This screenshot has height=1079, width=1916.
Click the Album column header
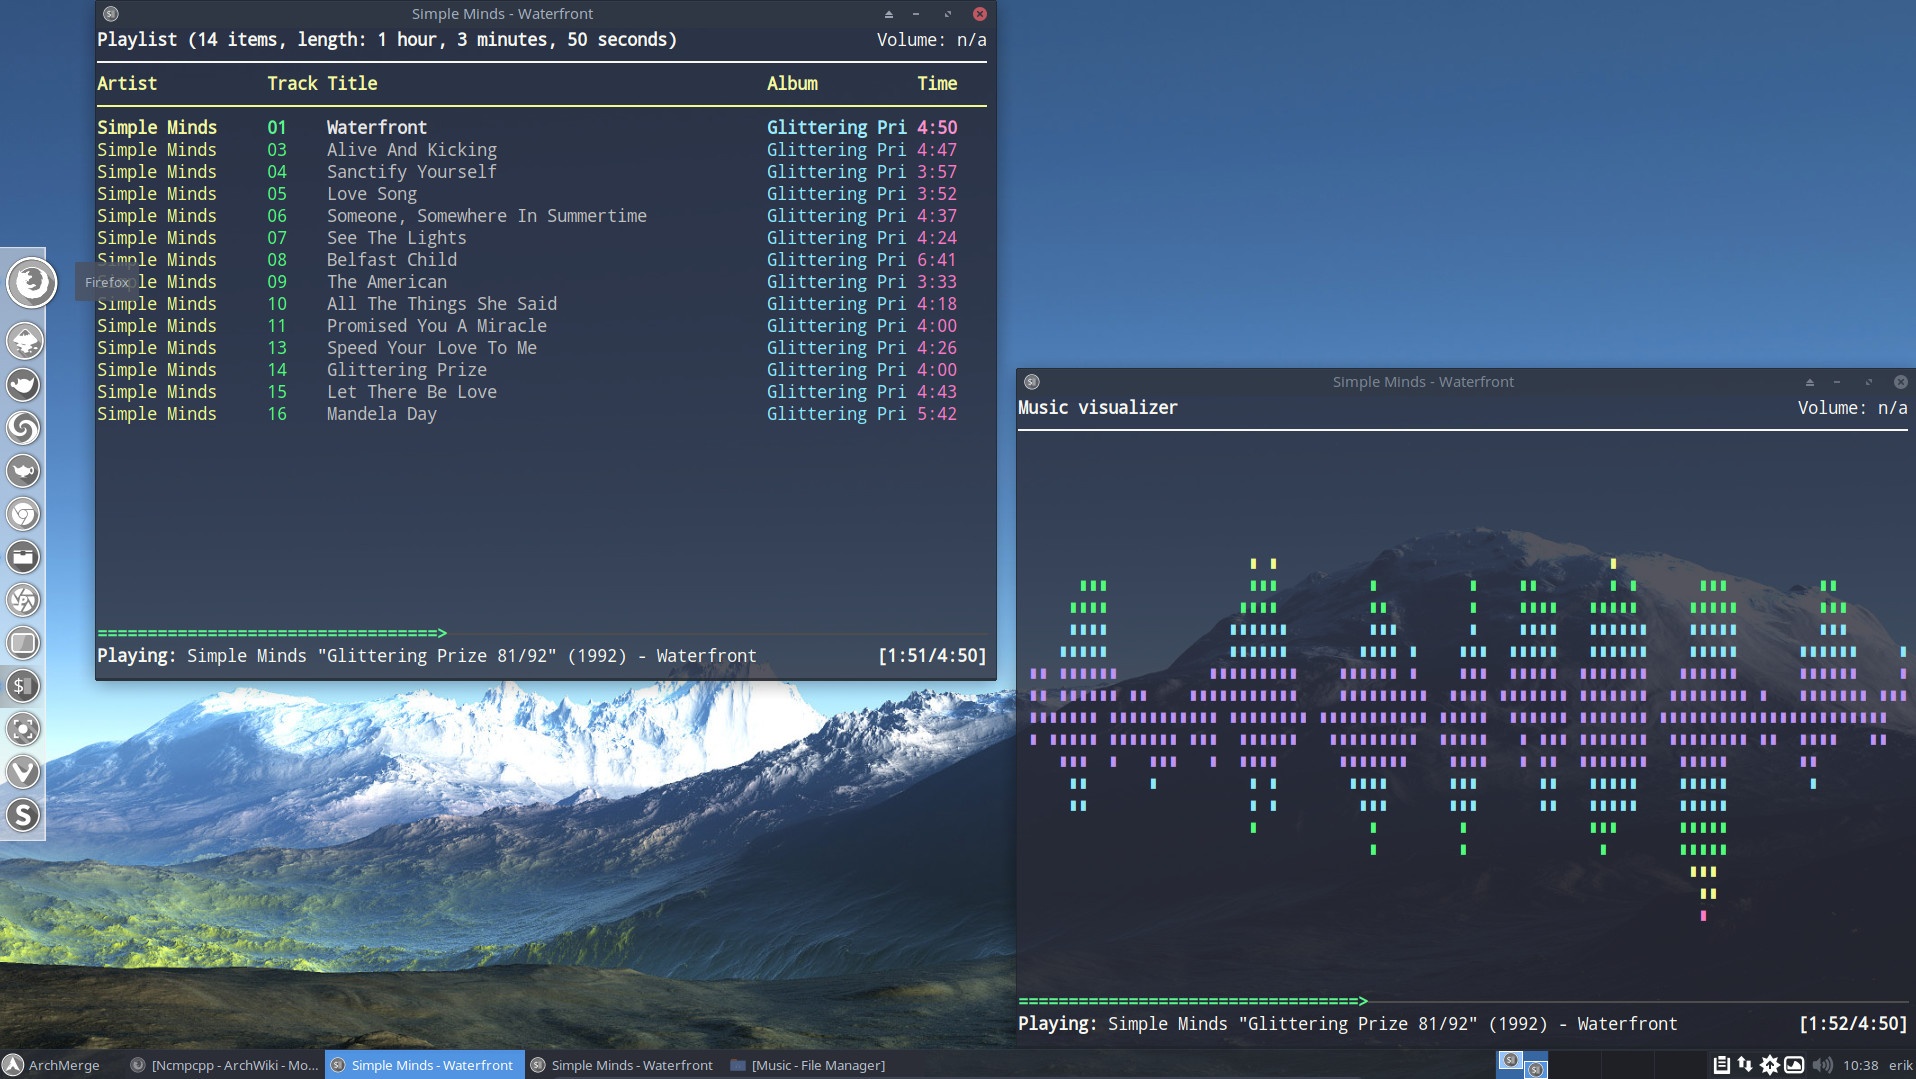point(792,84)
